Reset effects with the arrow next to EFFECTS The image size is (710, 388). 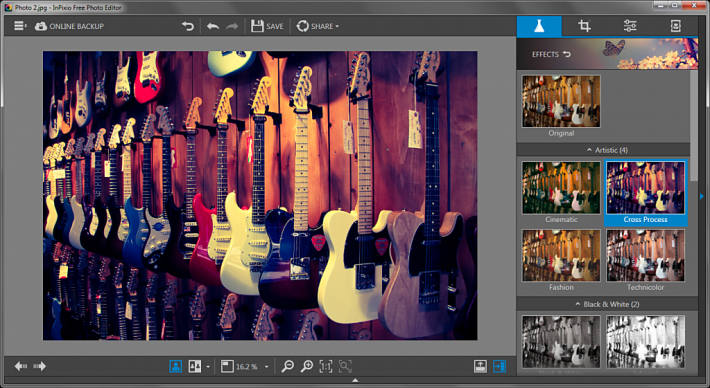567,54
